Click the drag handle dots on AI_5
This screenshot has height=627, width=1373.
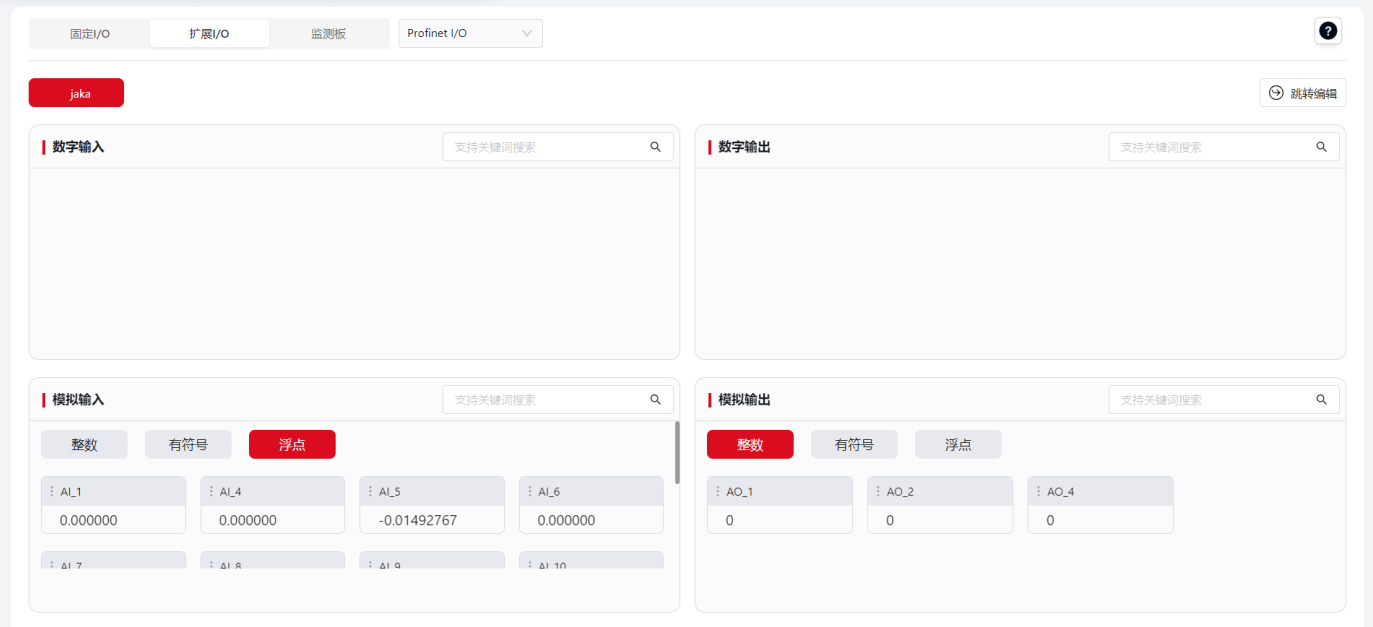pyautogui.click(x=370, y=492)
